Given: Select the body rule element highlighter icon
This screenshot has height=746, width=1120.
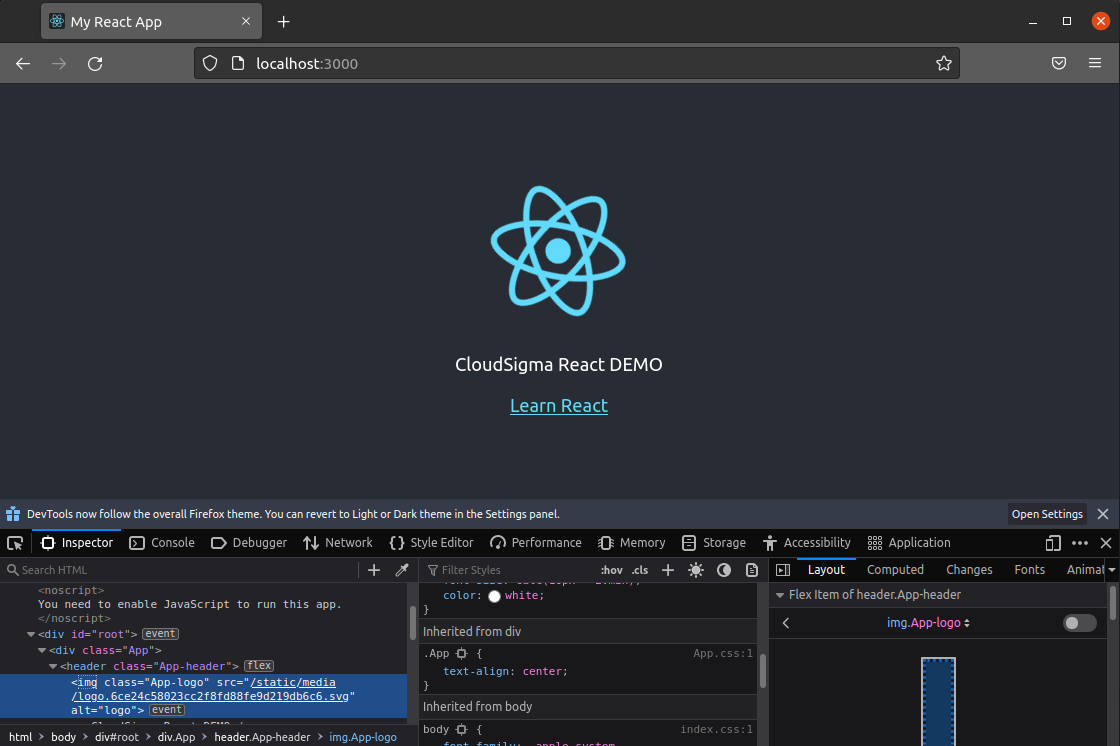Looking at the screenshot, I should (x=461, y=730).
